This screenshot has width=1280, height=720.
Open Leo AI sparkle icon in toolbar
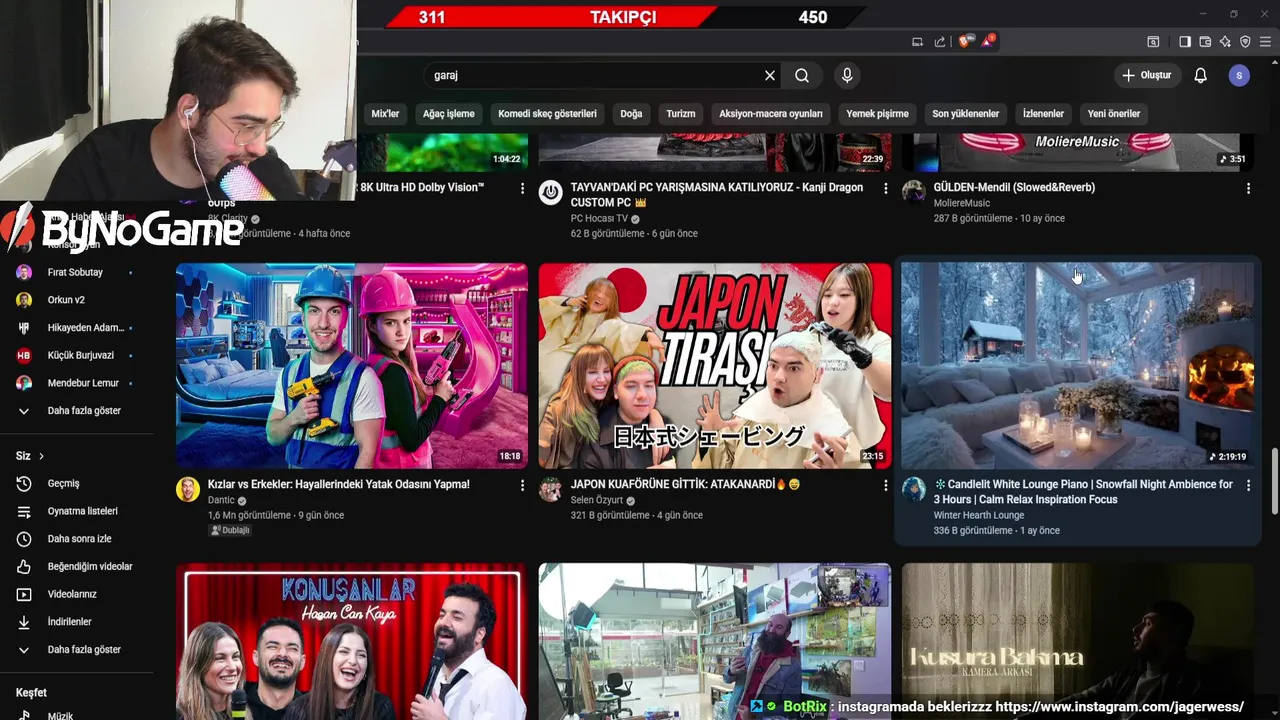pyautogui.click(x=1225, y=41)
